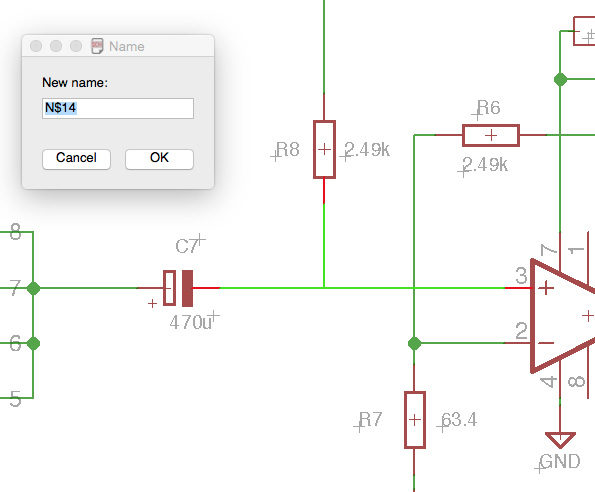The image size is (595, 492).
Task: Click pin number 5 label at left edge
Action: pyautogui.click(x=15, y=399)
